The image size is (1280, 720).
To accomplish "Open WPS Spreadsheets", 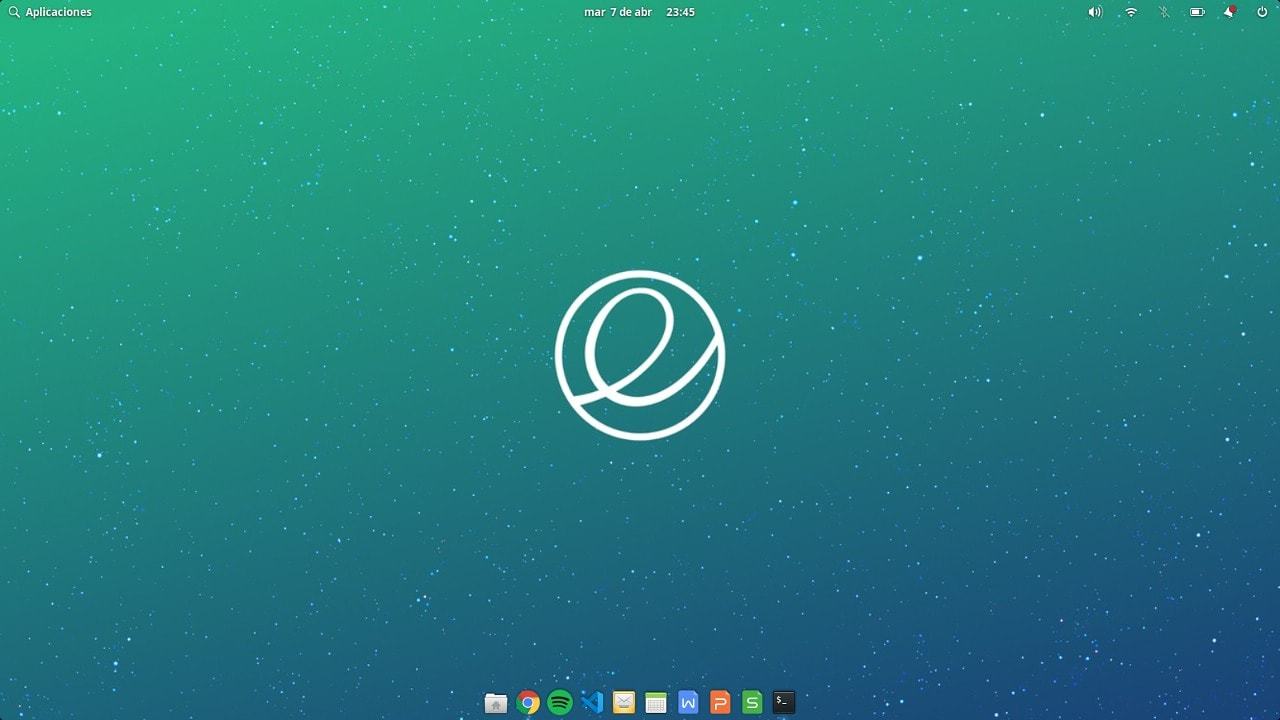I will pos(751,702).
